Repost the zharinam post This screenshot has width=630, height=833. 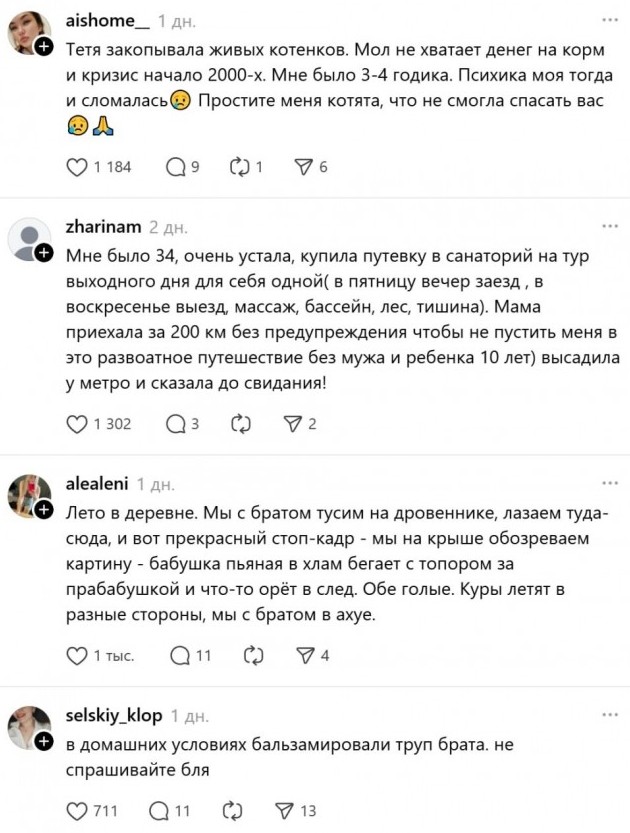point(240,424)
